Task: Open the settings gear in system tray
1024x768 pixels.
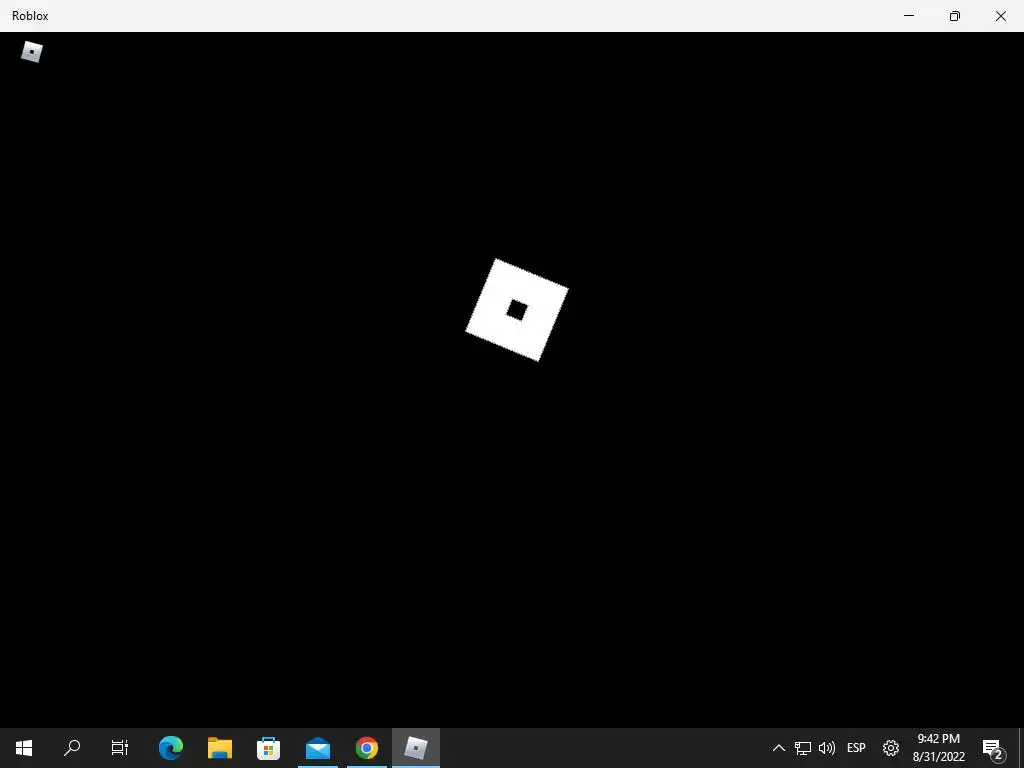Action: tap(891, 748)
